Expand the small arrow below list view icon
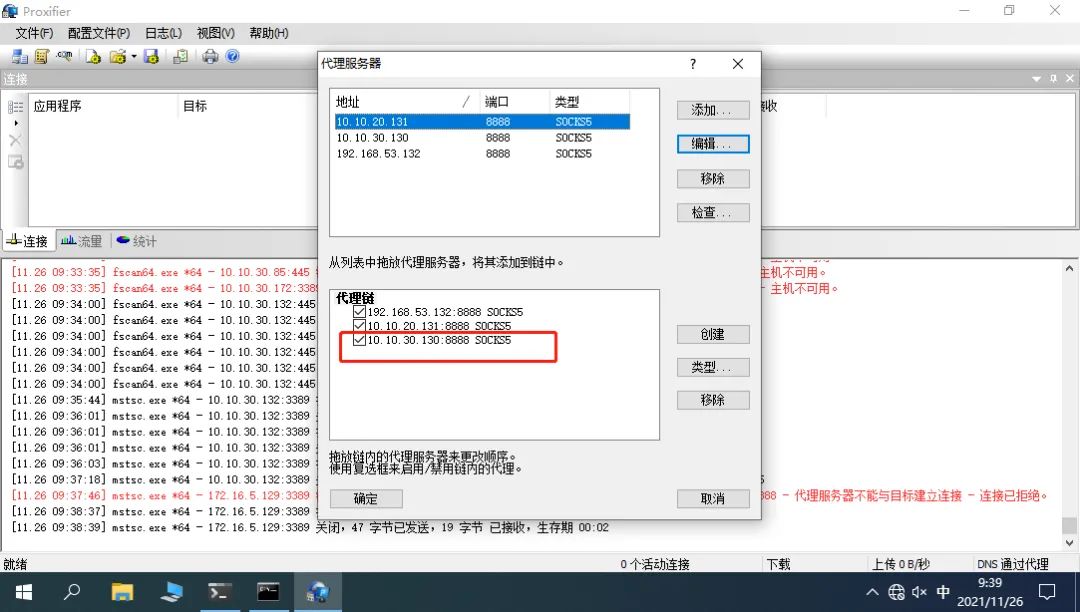 (16, 123)
